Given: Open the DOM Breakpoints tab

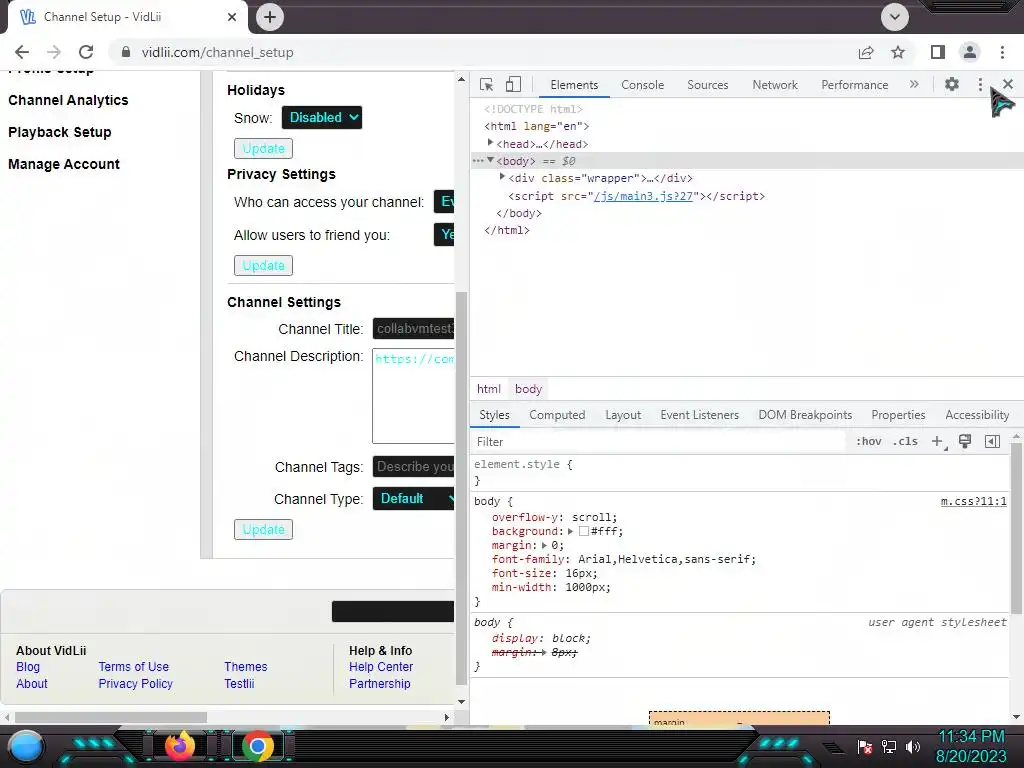Looking at the screenshot, I should [x=805, y=415].
